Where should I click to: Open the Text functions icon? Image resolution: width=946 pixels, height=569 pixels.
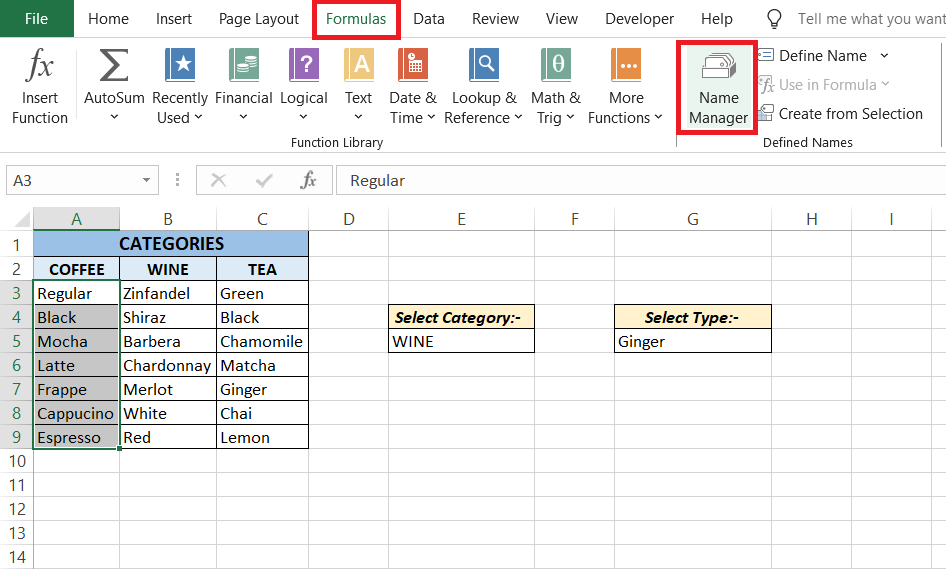(x=358, y=65)
